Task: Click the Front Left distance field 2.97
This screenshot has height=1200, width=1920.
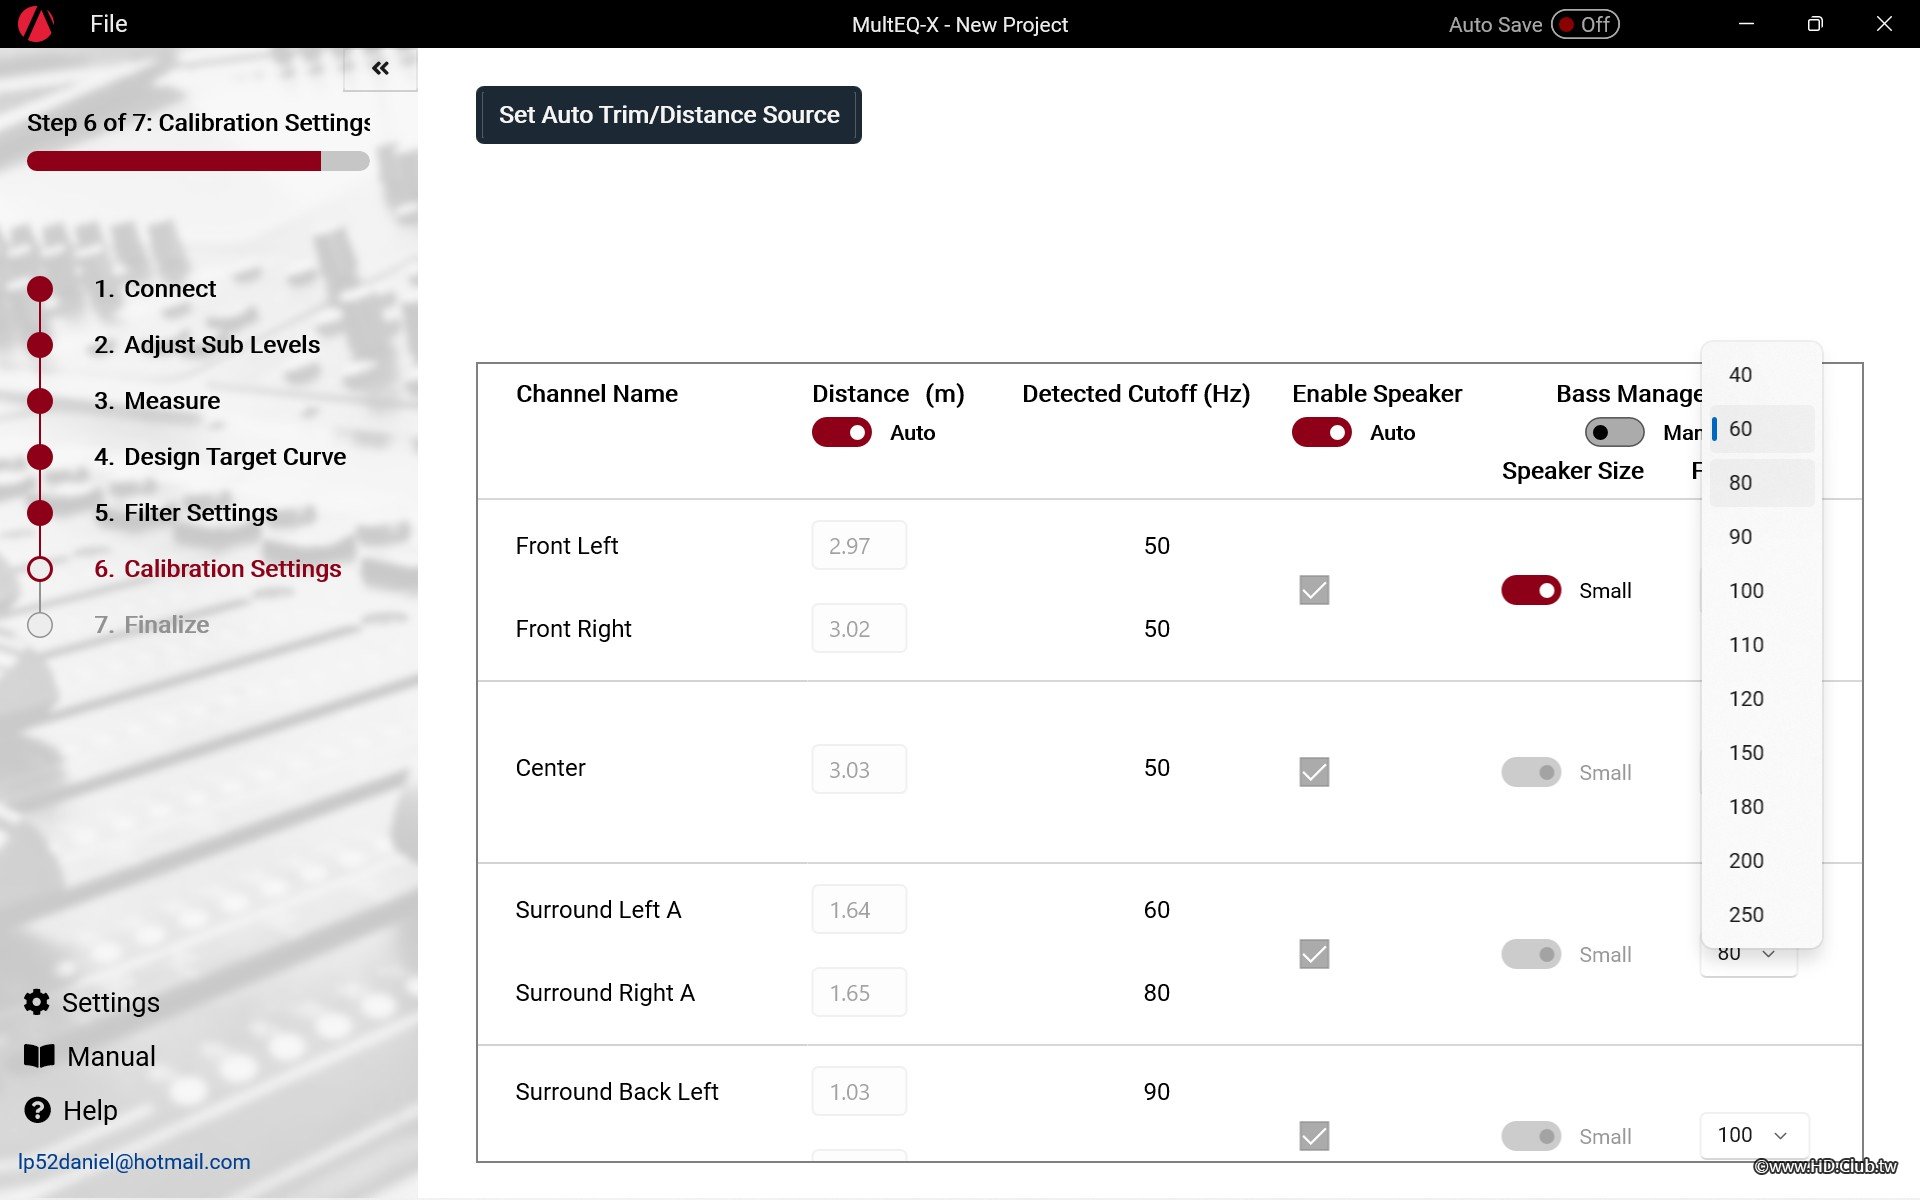Action: (x=859, y=545)
